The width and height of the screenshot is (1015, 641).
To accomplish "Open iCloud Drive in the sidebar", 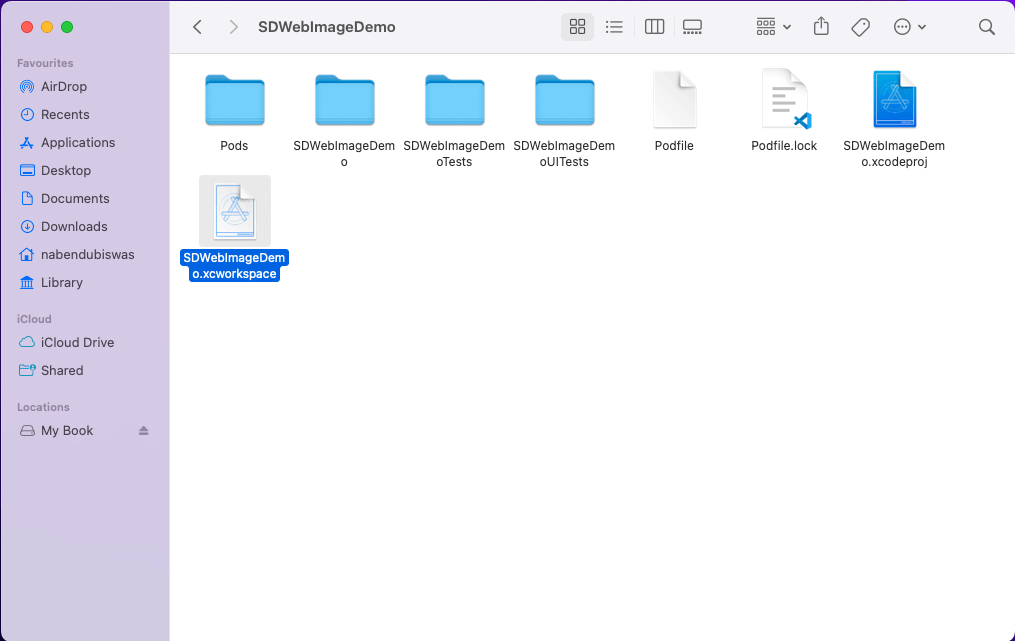I will 77,342.
